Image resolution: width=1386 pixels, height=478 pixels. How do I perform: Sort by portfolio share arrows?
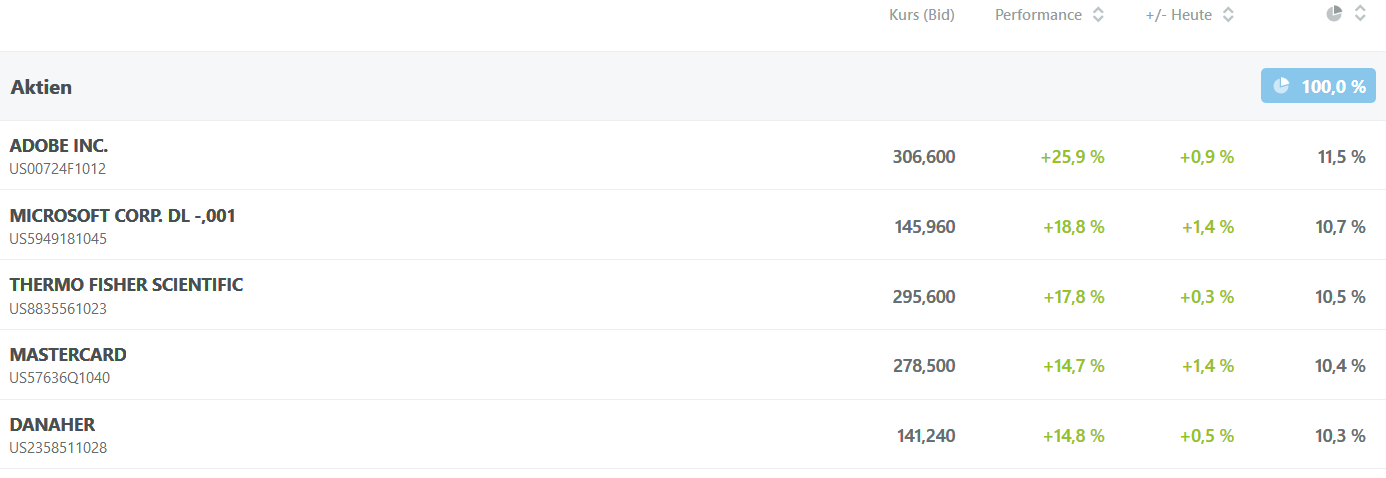1360,14
